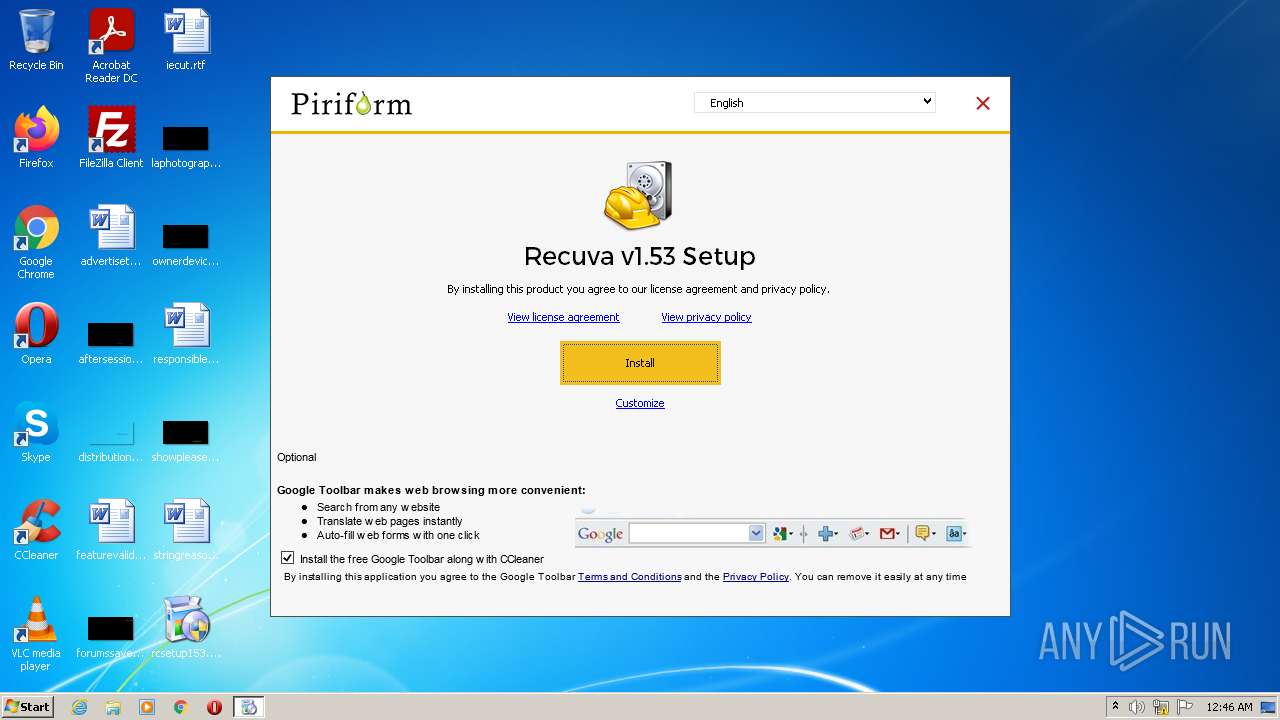This screenshot has width=1280, height=720.
Task: Select the iecut.rtf document icon
Action: [x=186, y=40]
